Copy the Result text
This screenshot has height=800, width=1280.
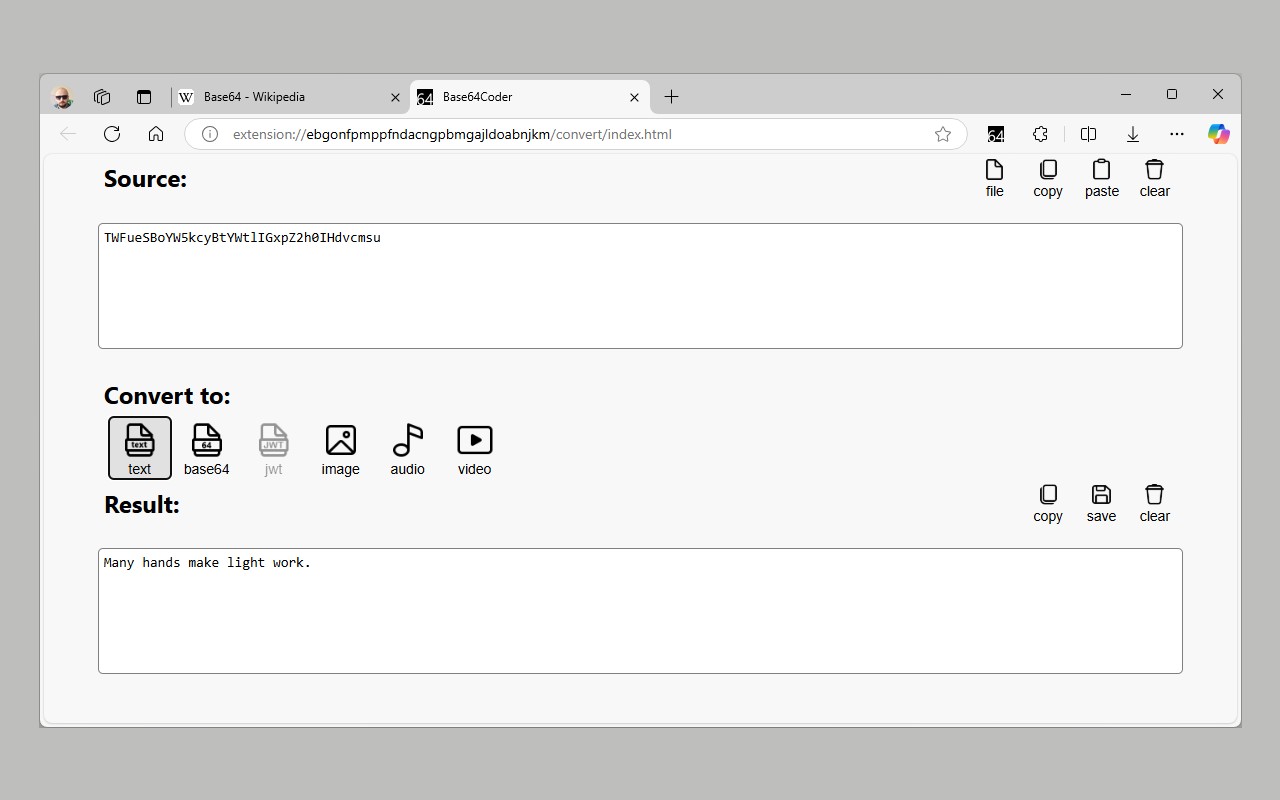coord(1048,503)
